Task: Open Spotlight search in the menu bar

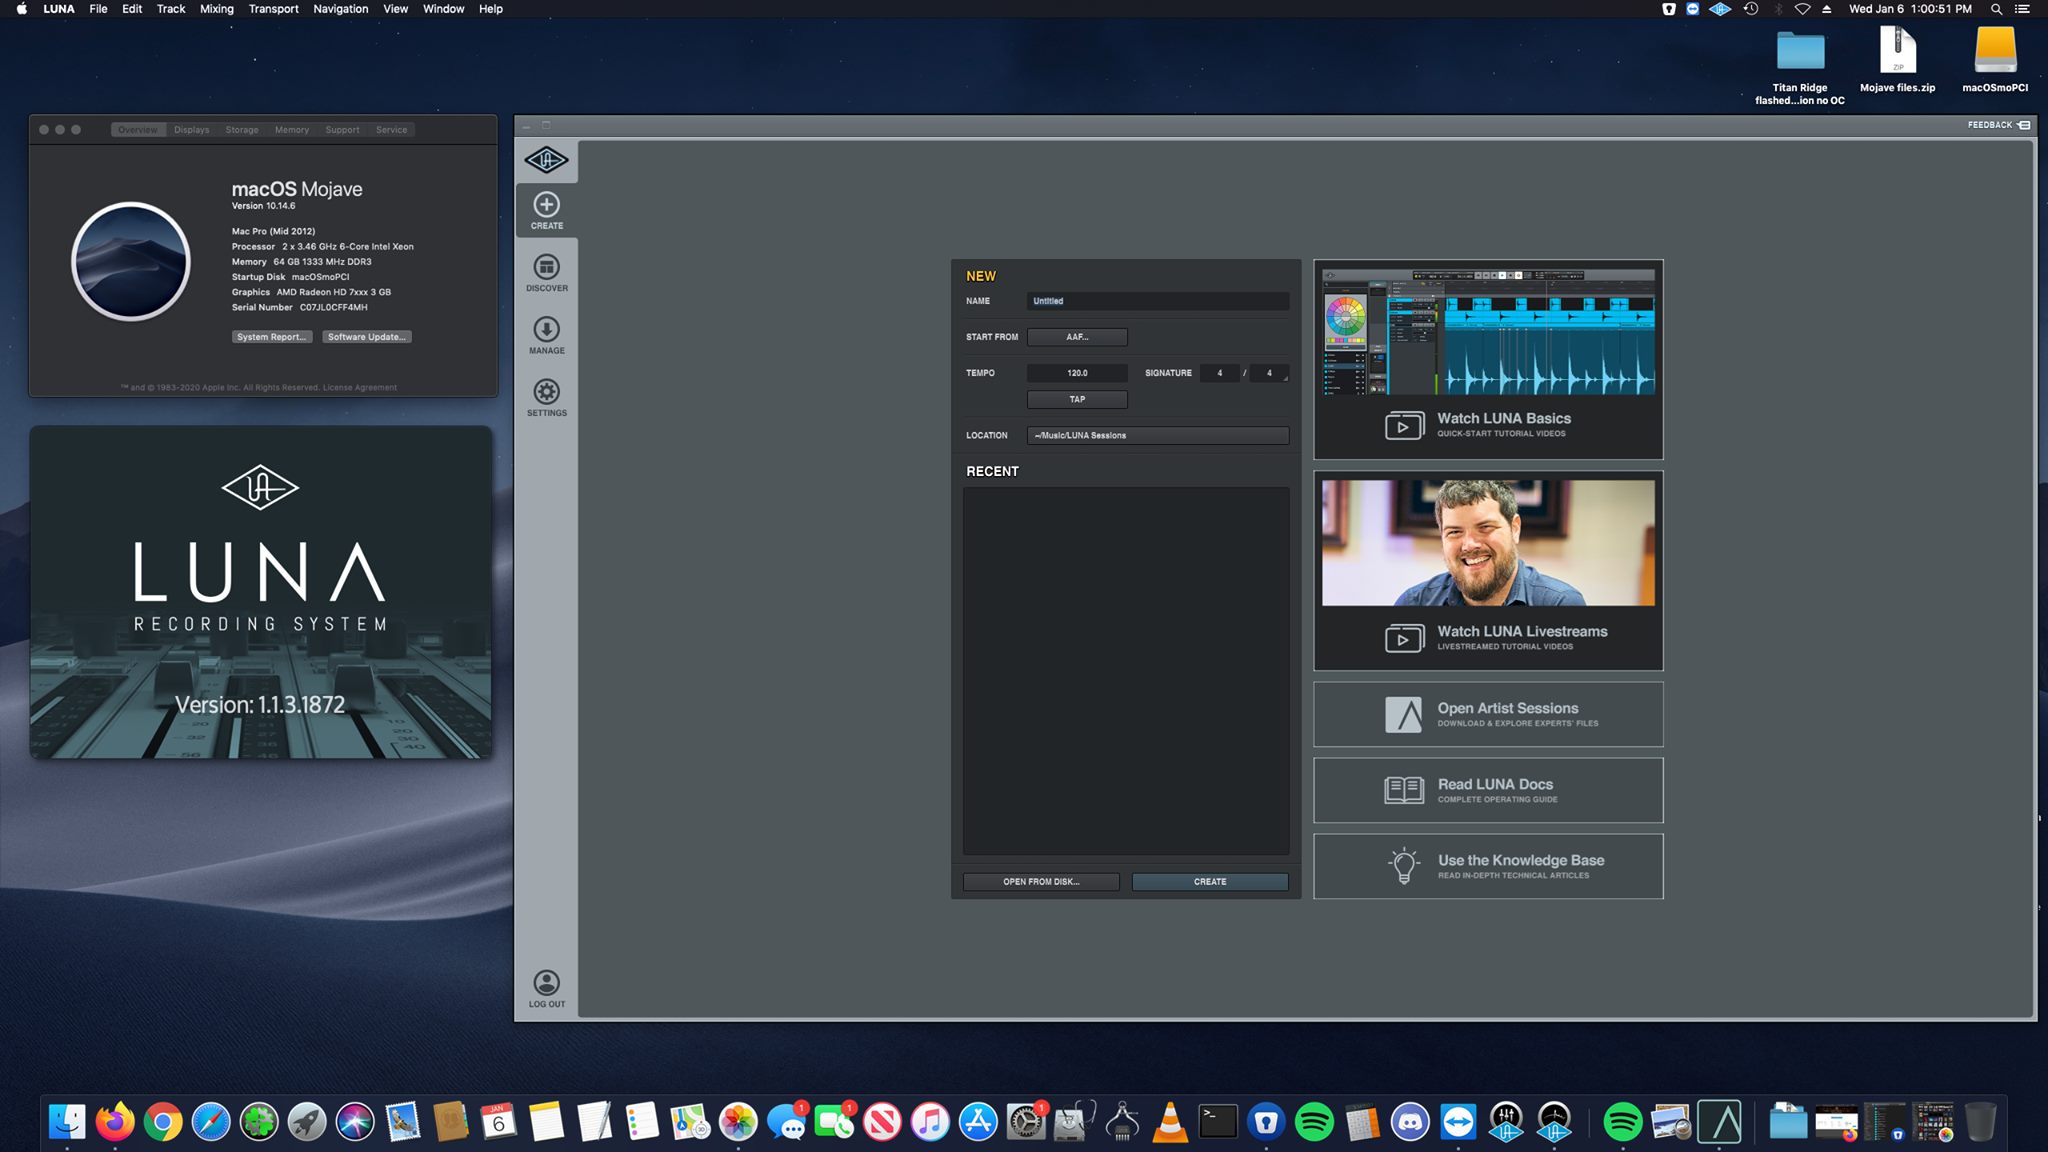Action: (x=1996, y=9)
